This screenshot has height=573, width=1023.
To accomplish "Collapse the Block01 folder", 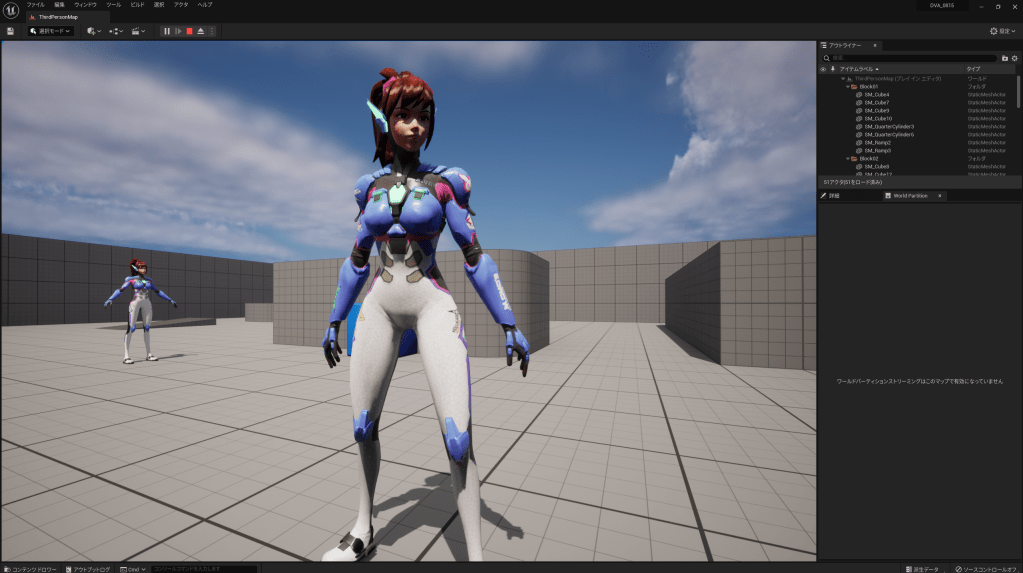I will (847, 87).
